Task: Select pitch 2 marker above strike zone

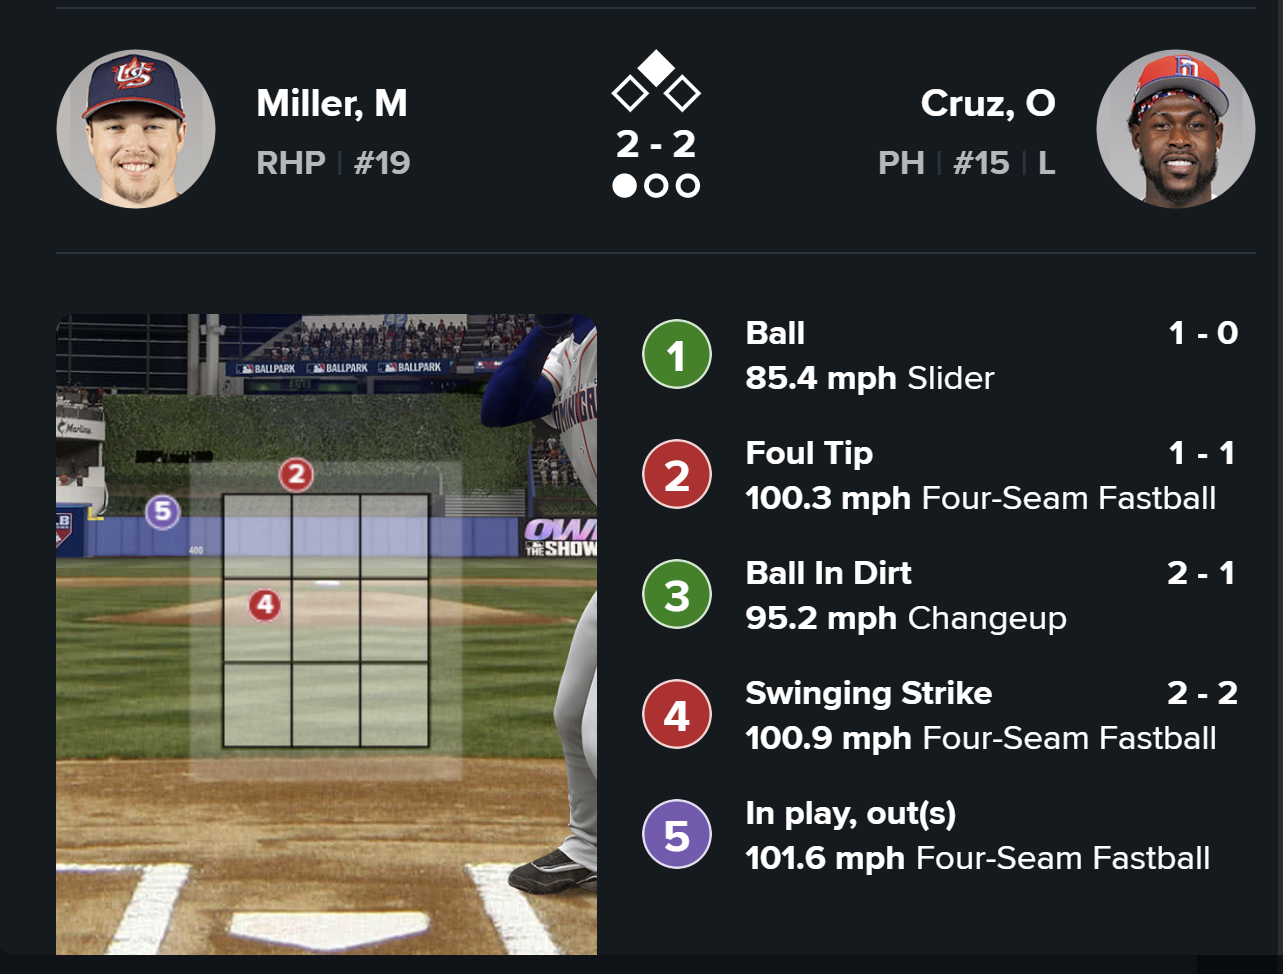Action: [296, 474]
